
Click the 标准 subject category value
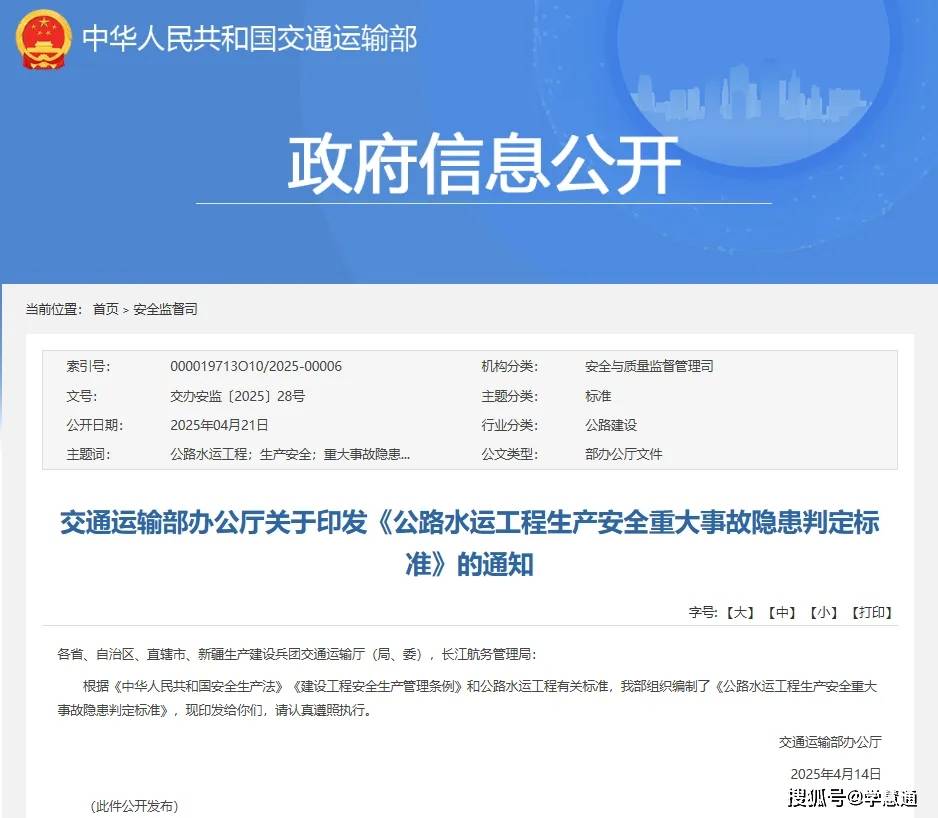[x=598, y=396]
